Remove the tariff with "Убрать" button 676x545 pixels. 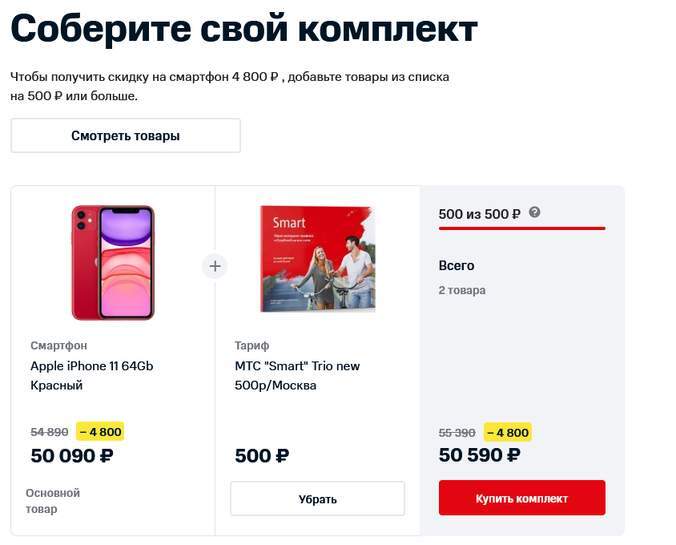317,499
